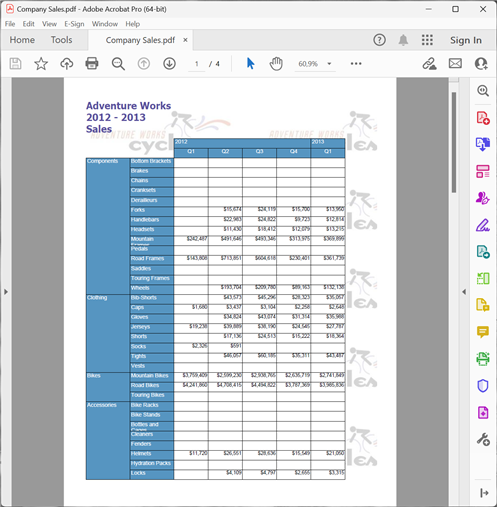497x507 pixels.
Task: Click the Mountain Bikes row label
Action: coord(150,376)
